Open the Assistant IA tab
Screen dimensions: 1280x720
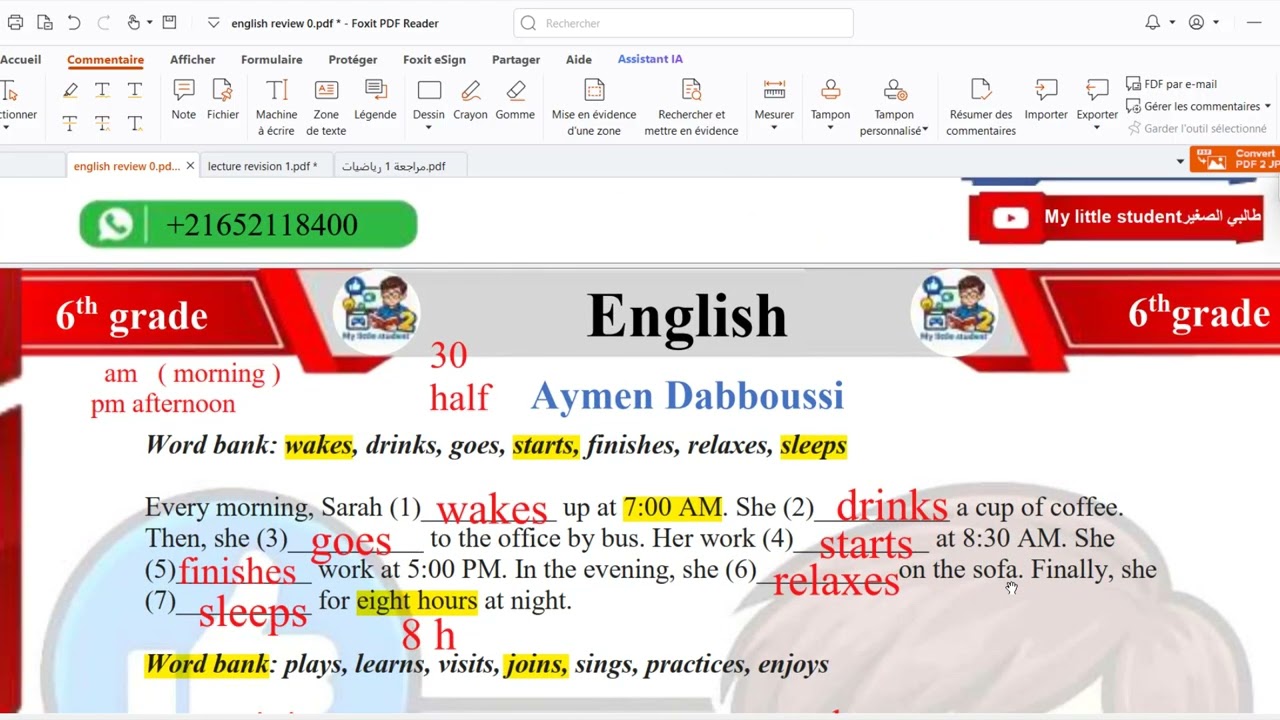(650, 59)
